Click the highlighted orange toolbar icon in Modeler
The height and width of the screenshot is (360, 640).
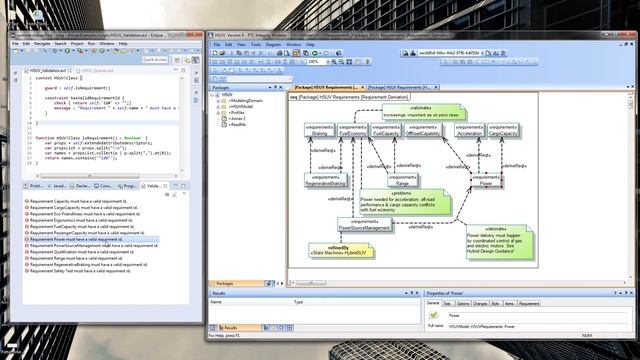pyautogui.click(x=296, y=53)
